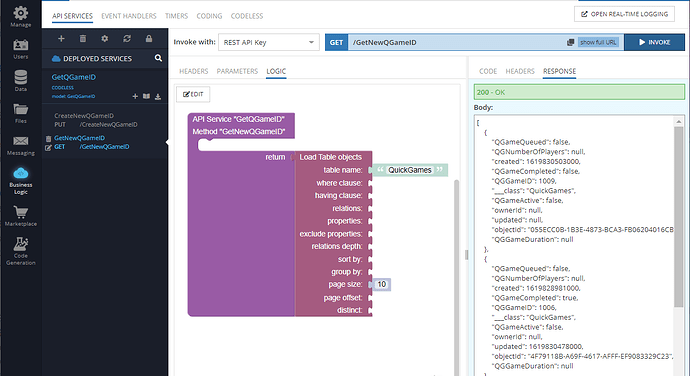Open request HEADERS tab
This screenshot has width=690, height=376.
coord(194,71)
